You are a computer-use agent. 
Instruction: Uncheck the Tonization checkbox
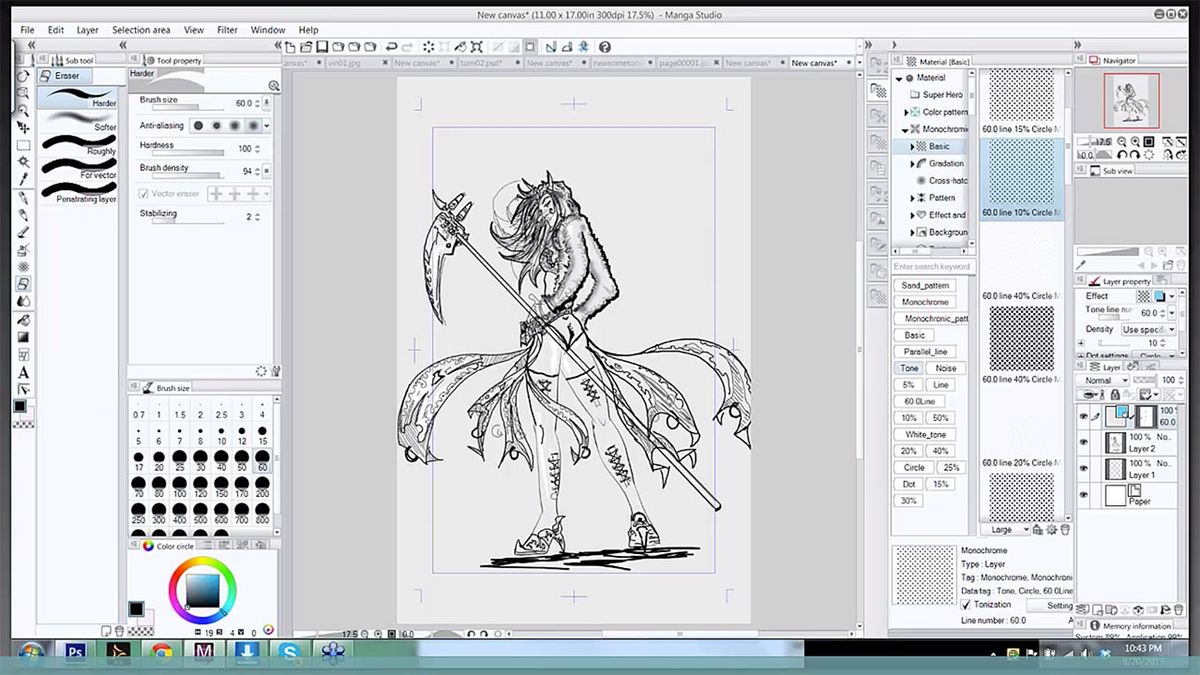966,604
